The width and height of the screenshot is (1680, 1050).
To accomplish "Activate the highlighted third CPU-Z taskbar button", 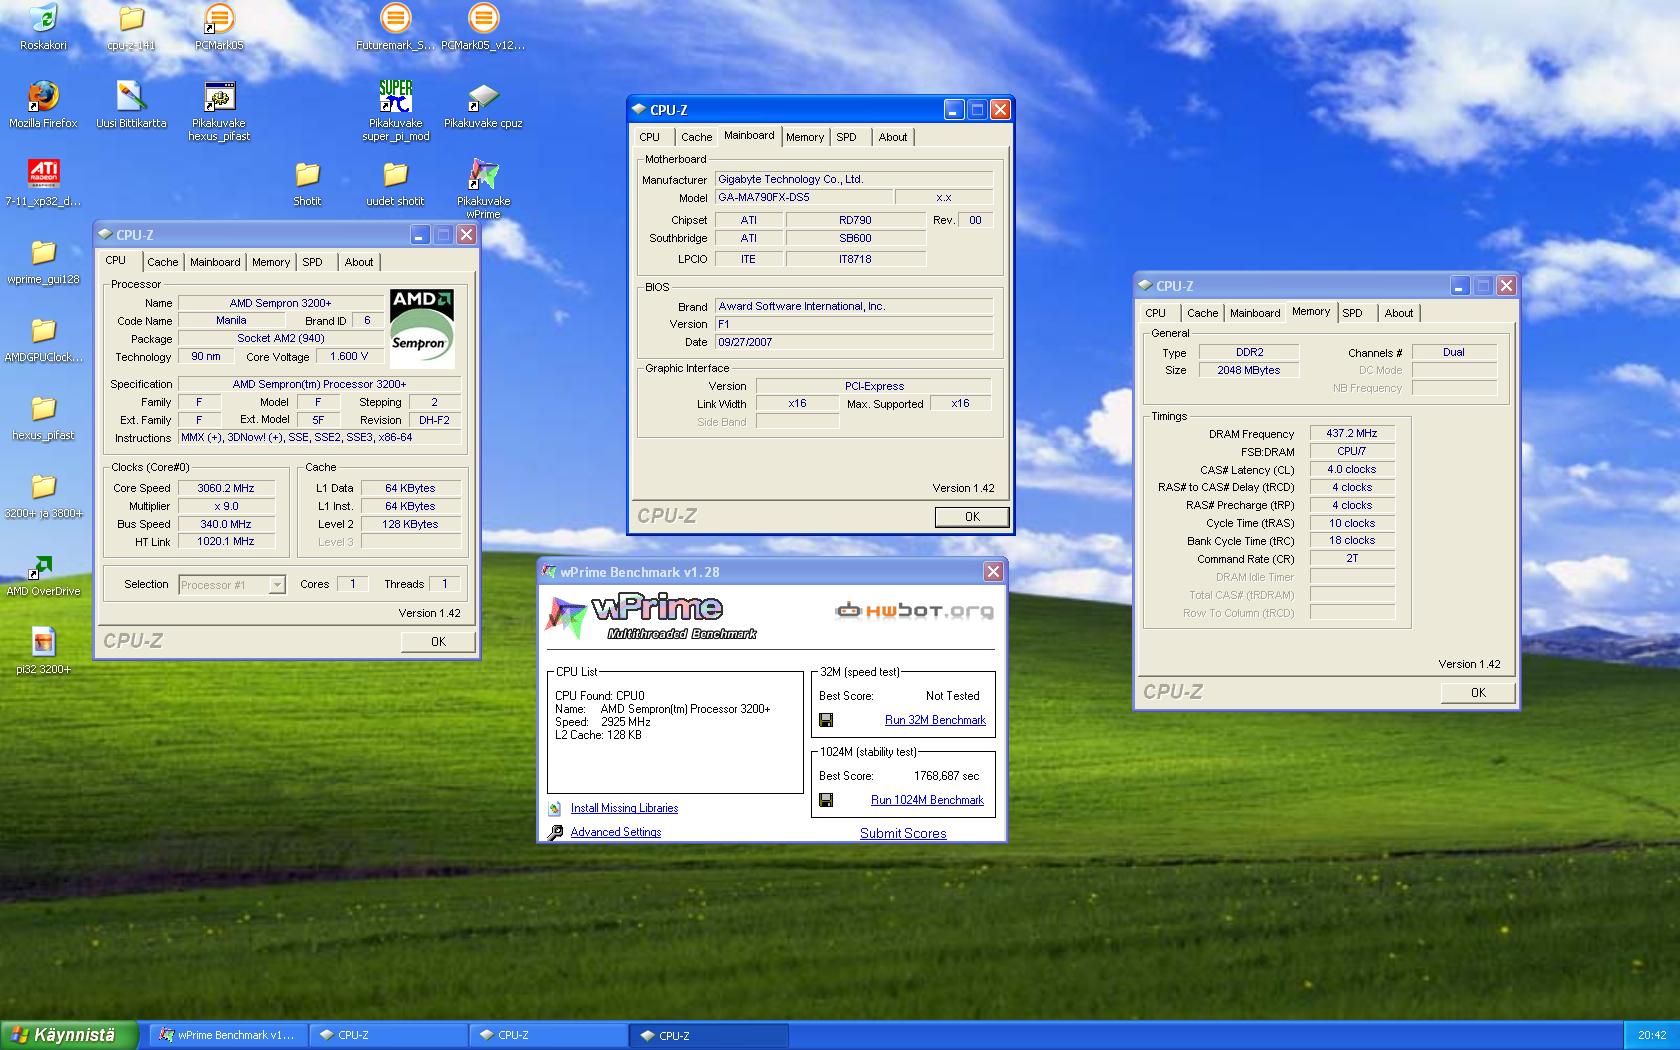I will [x=708, y=1035].
